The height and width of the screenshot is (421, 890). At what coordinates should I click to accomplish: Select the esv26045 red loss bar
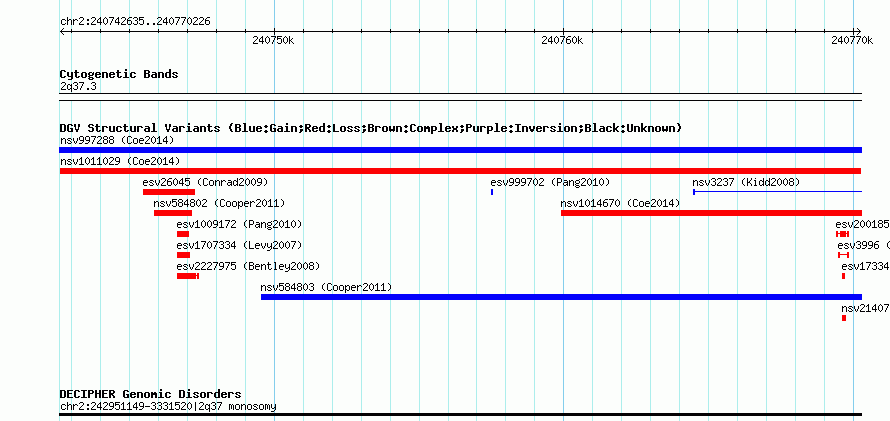(169, 192)
